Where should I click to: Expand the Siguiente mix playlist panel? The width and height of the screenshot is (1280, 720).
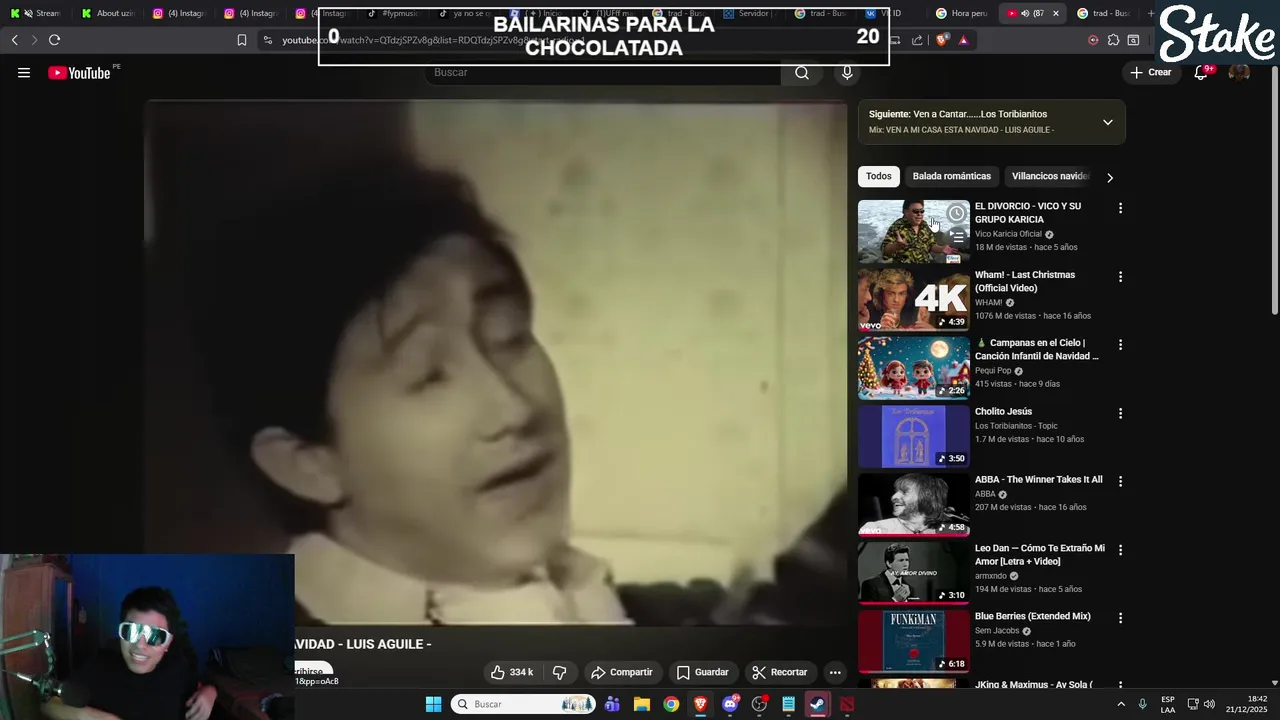pyautogui.click(x=1107, y=122)
